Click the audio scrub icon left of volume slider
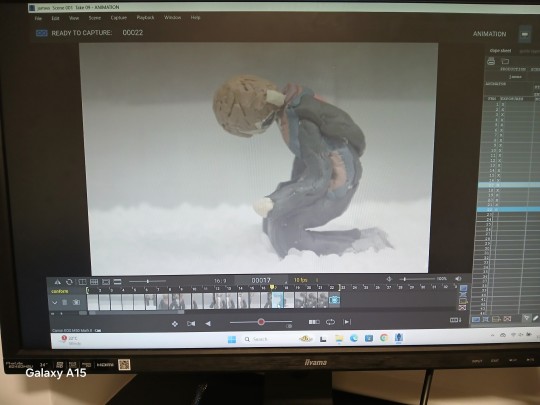Image resolution: width=540 pixels, height=405 pixels. pyautogui.click(x=389, y=279)
